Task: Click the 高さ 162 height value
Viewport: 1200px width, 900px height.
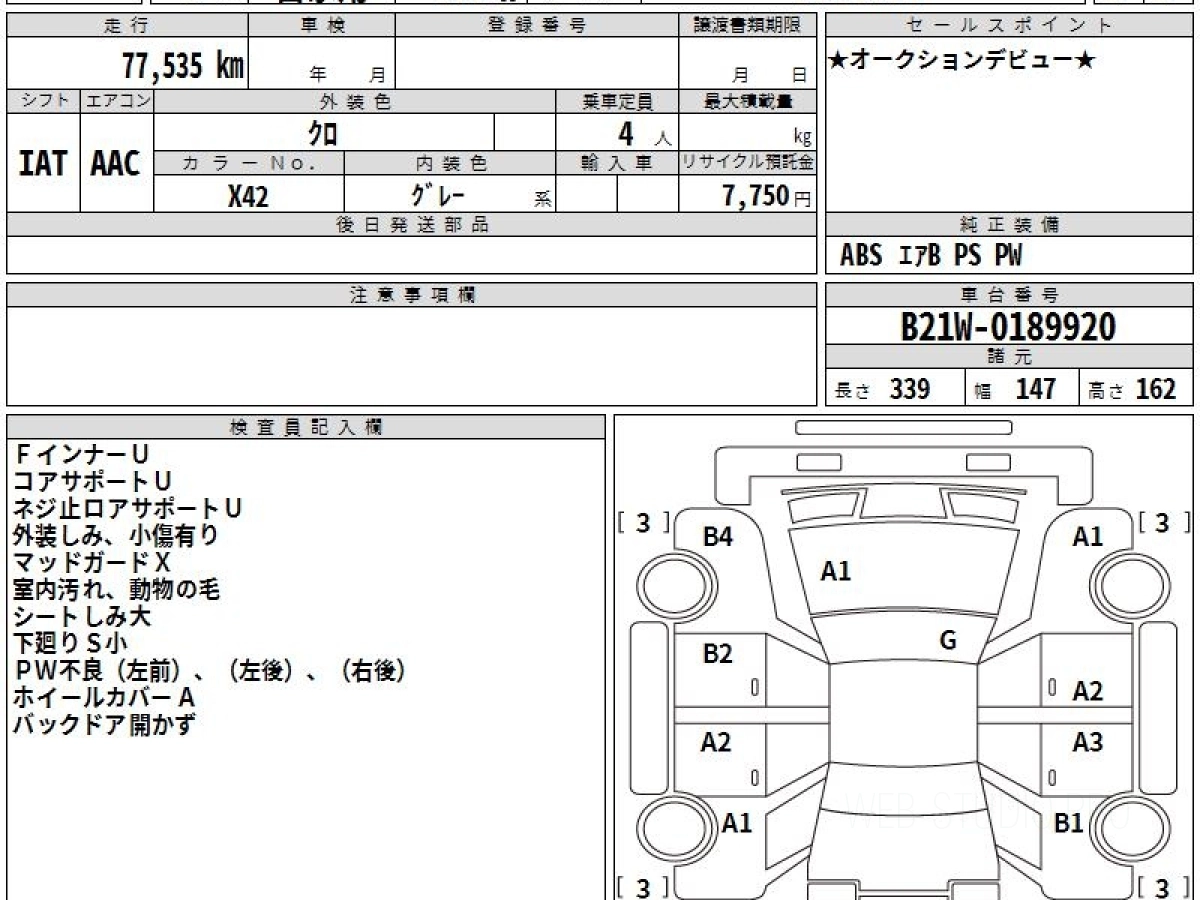Action: click(1132, 389)
